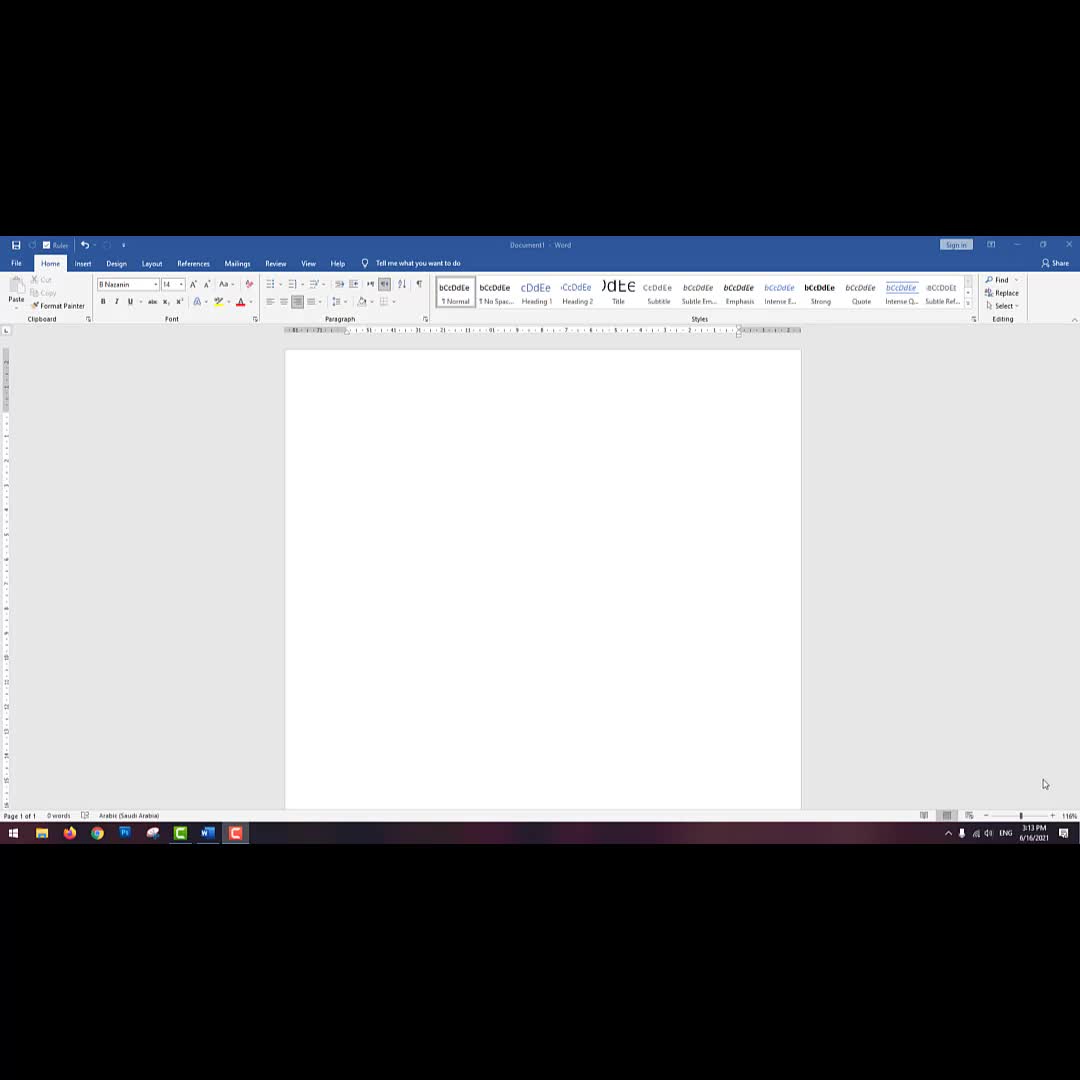
Task: Click the Undo arrow icon
Action: pyautogui.click(x=85, y=245)
